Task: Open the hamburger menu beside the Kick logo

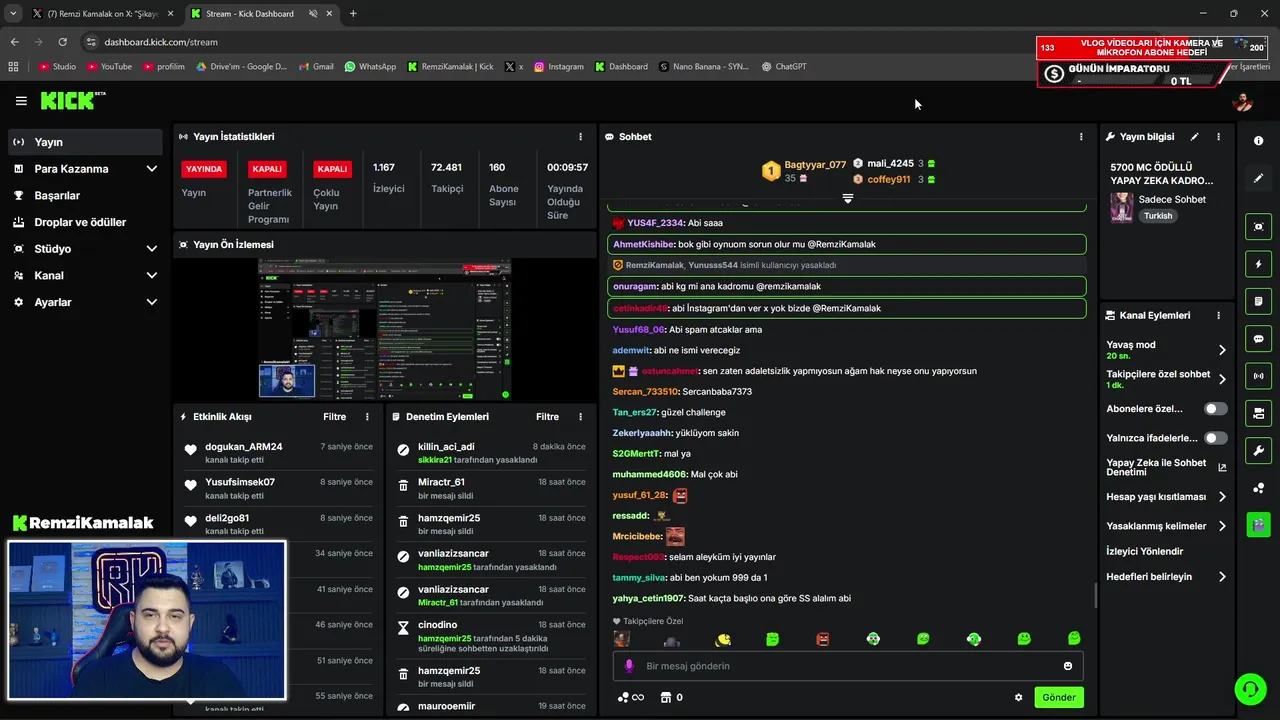Action: [21, 101]
